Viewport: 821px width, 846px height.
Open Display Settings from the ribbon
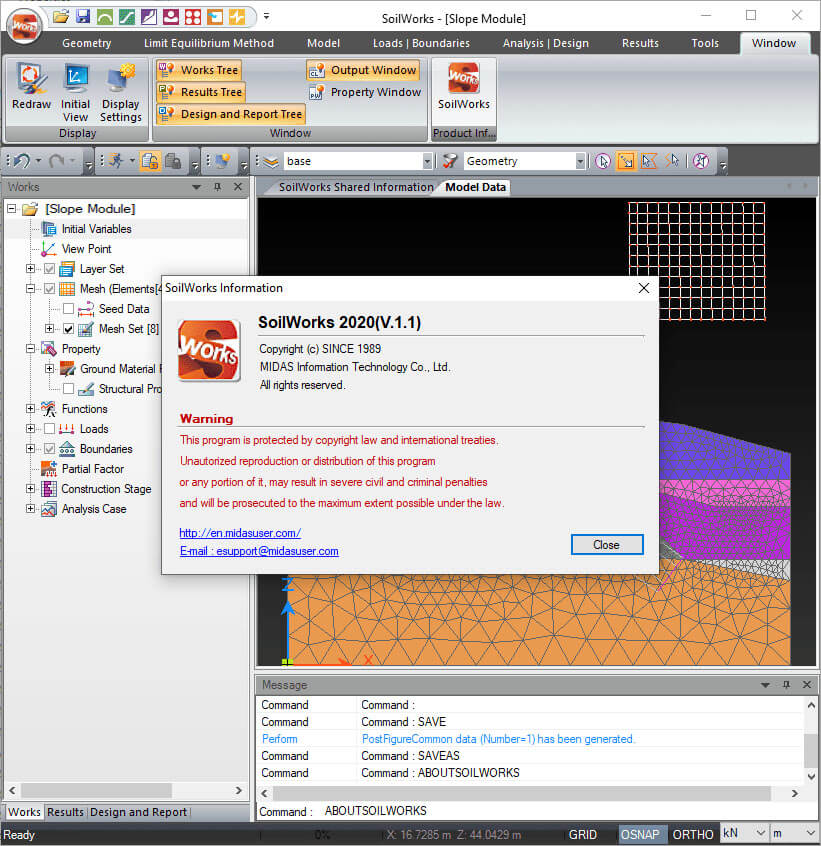coord(120,78)
